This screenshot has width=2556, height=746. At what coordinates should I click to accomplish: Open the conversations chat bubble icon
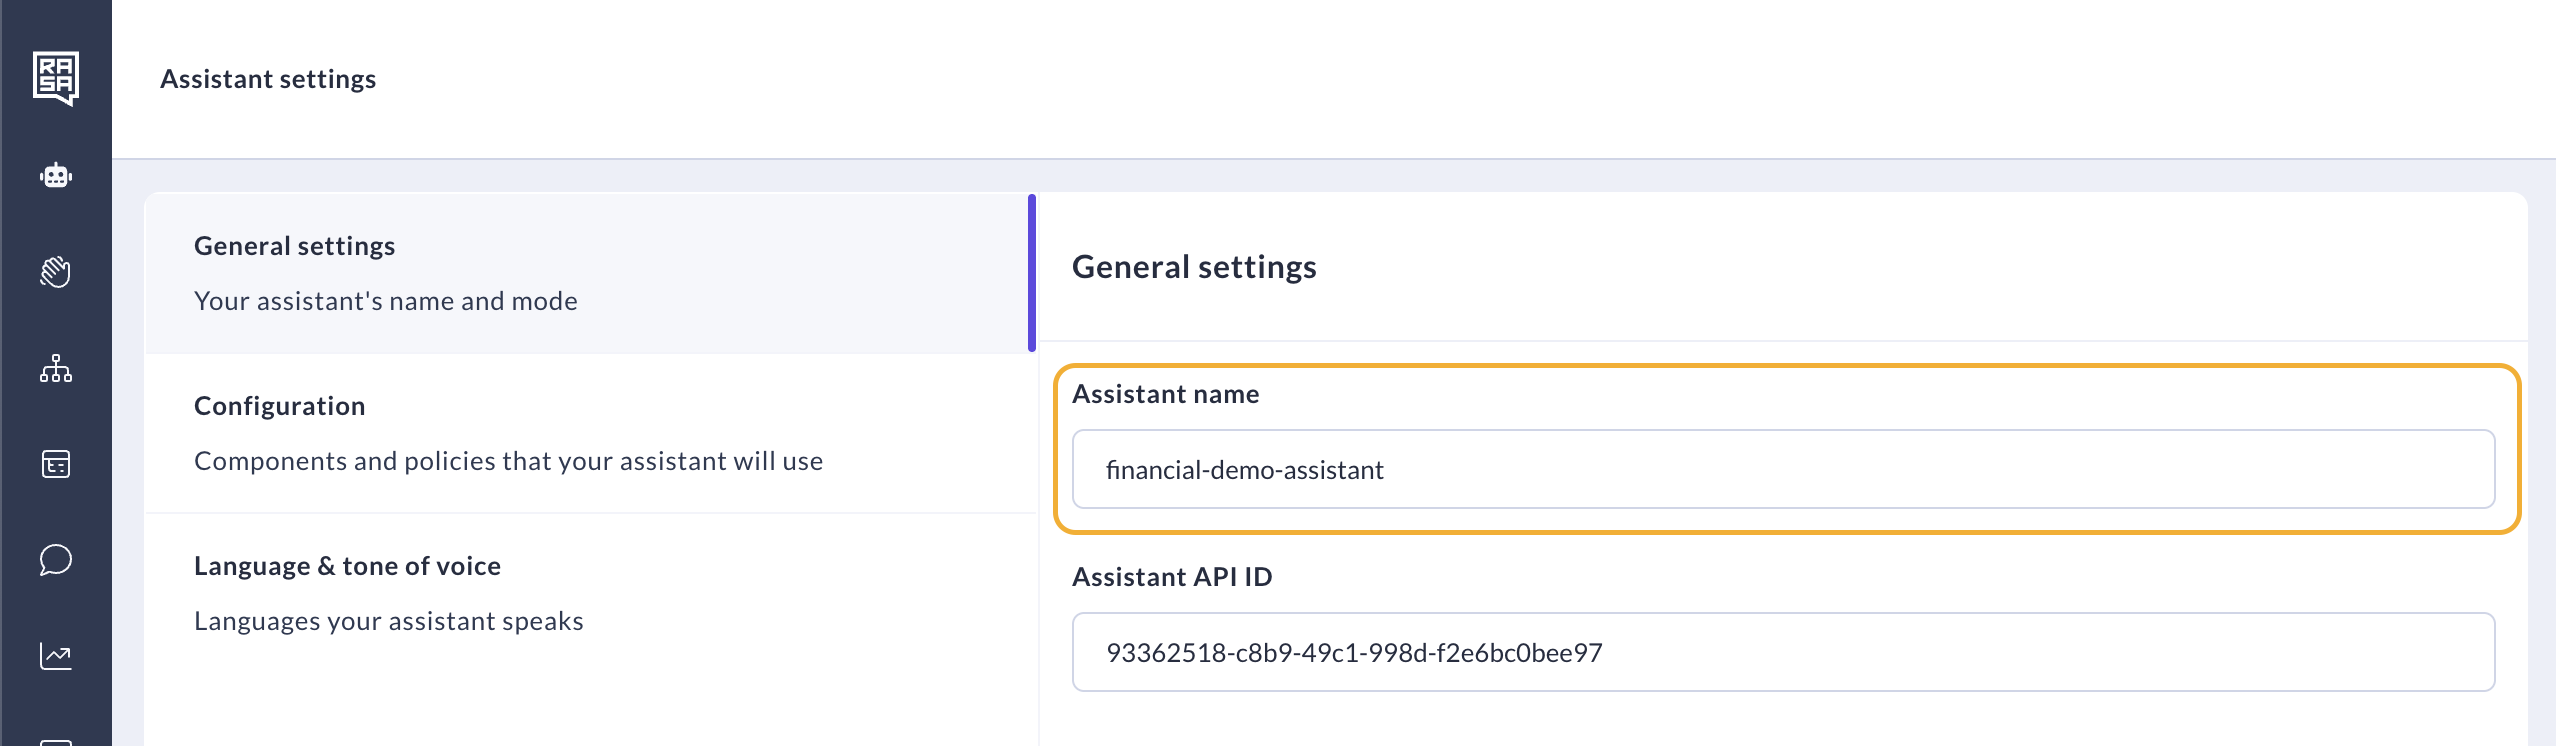[56, 560]
